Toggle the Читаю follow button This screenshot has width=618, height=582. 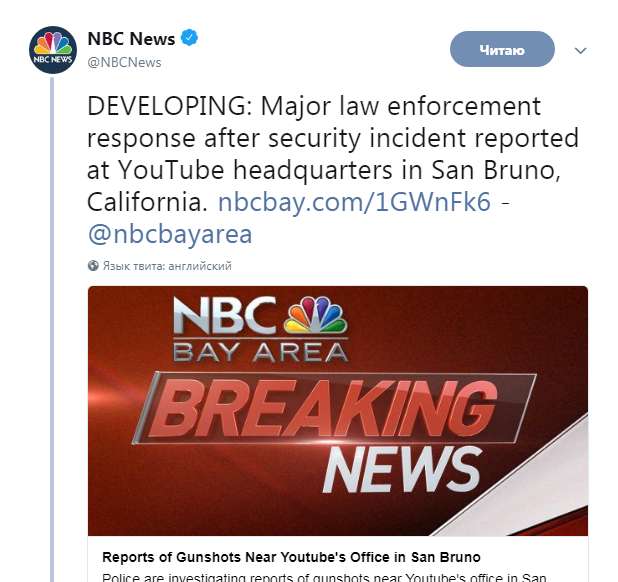[x=501, y=49]
